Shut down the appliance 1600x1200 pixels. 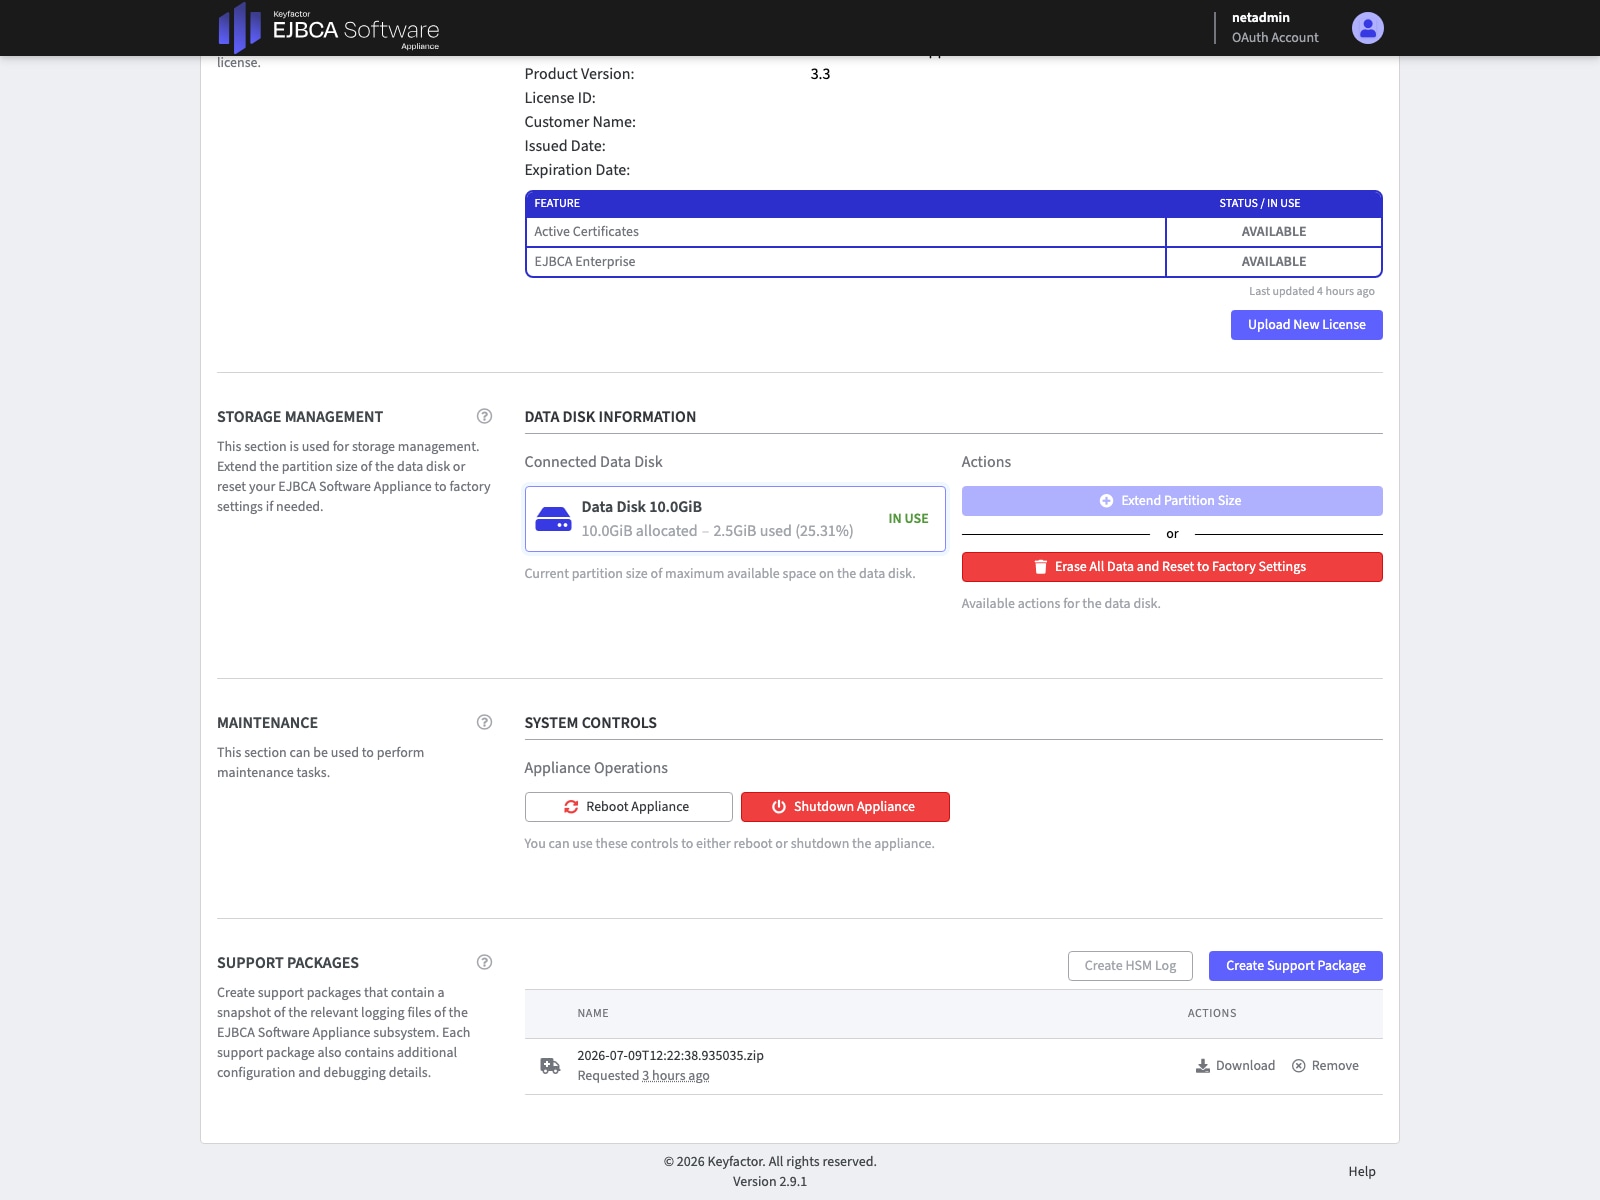pos(845,807)
